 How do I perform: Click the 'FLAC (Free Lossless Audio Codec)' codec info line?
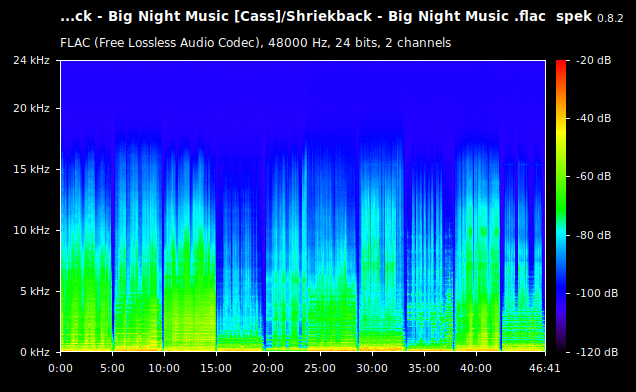[x=256, y=43]
